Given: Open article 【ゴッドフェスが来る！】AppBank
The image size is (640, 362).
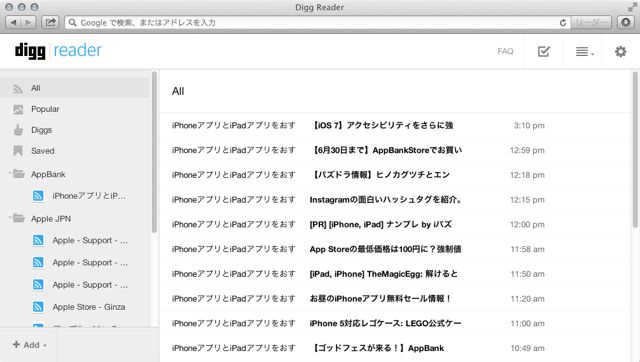Looking at the screenshot, I should [x=377, y=348].
